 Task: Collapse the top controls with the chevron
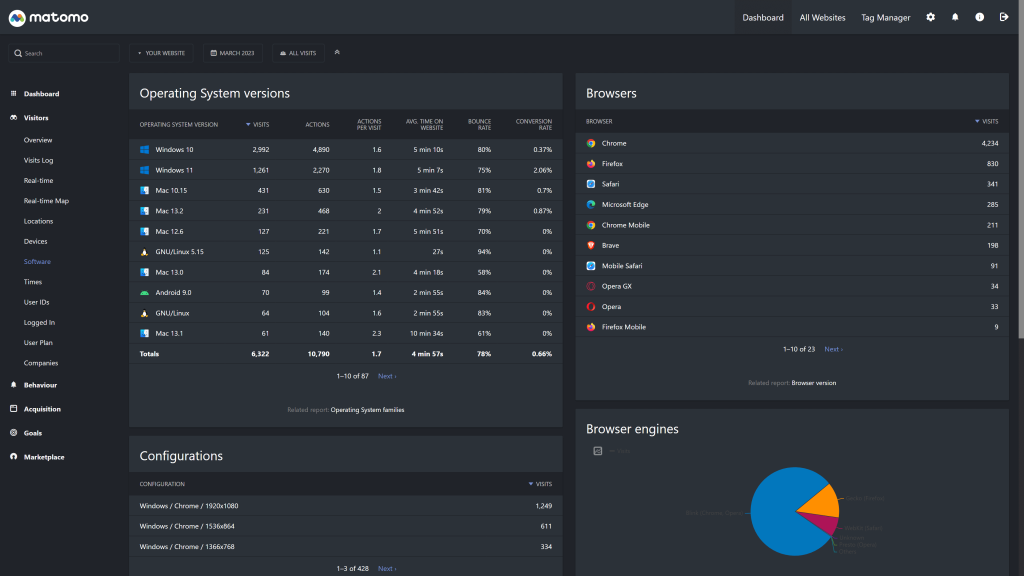(x=337, y=52)
